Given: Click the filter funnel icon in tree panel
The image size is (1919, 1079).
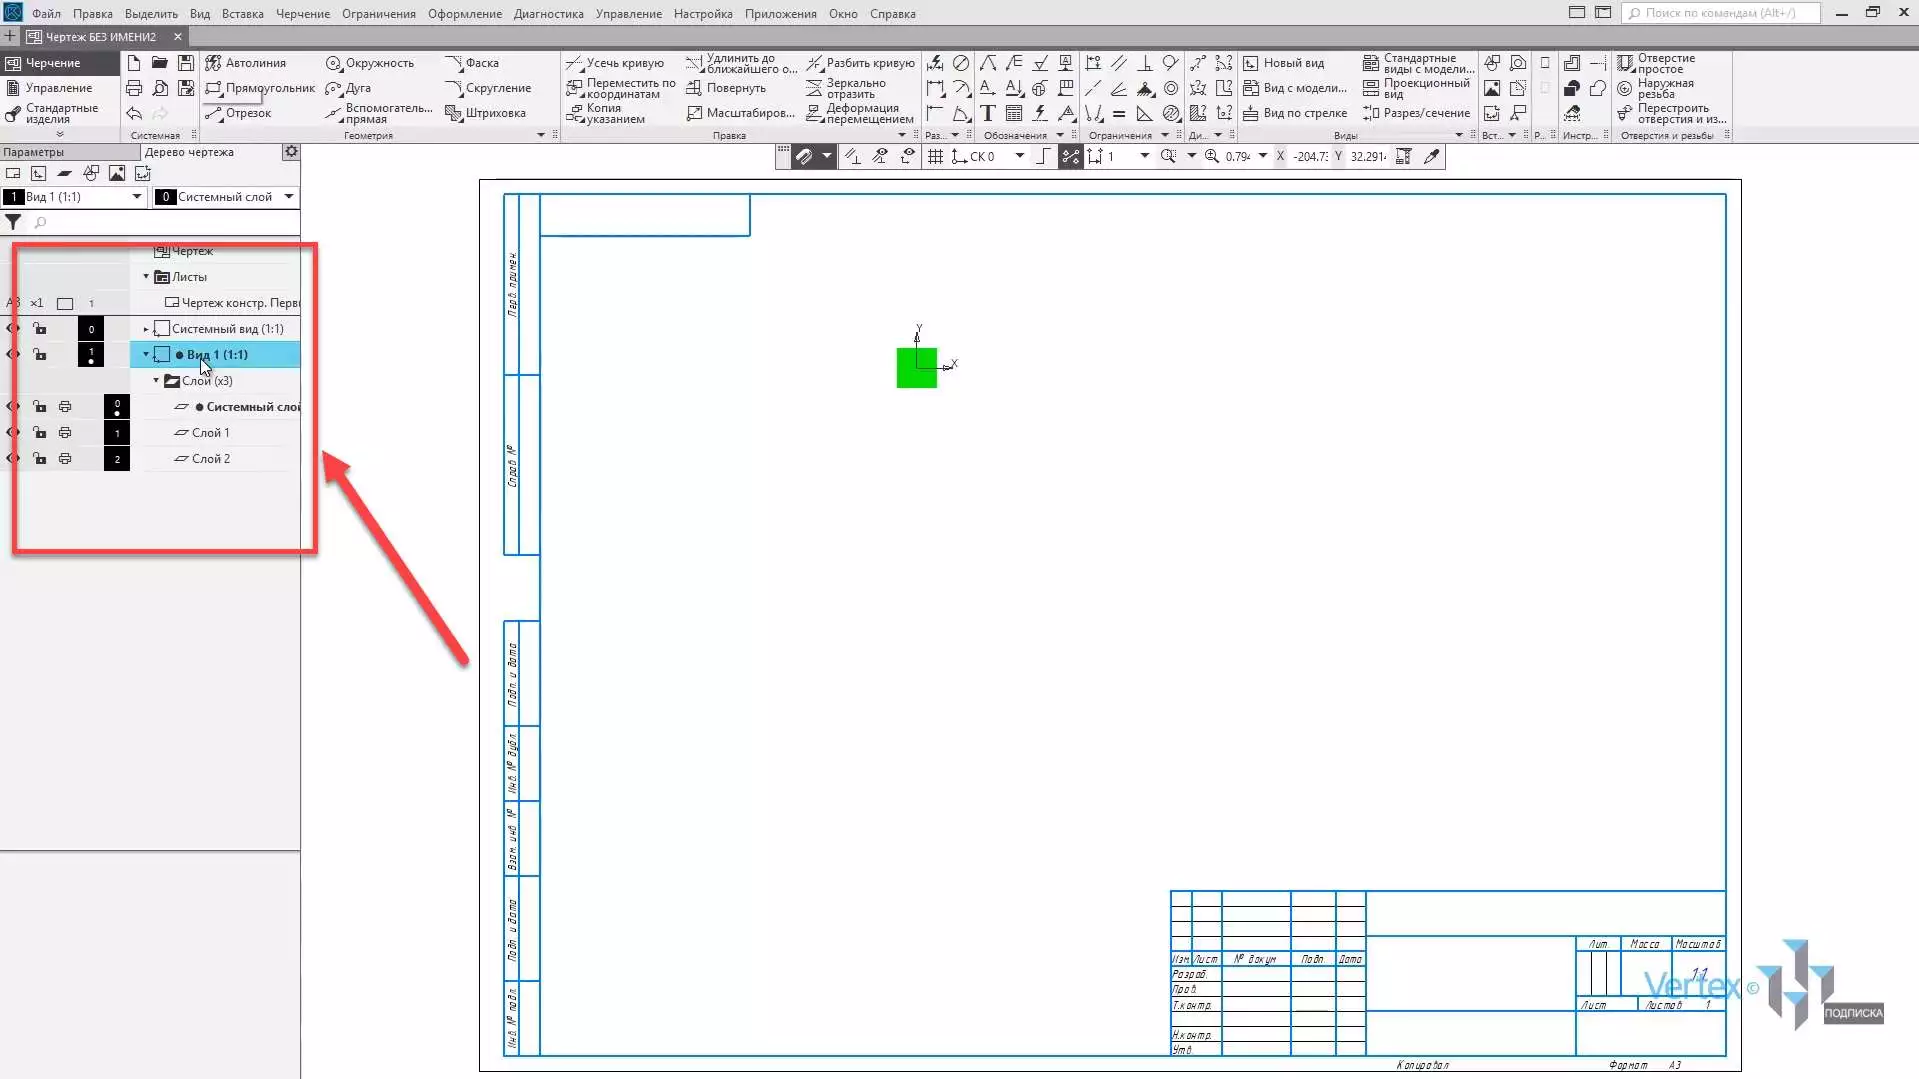Looking at the screenshot, I should pos(13,222).
